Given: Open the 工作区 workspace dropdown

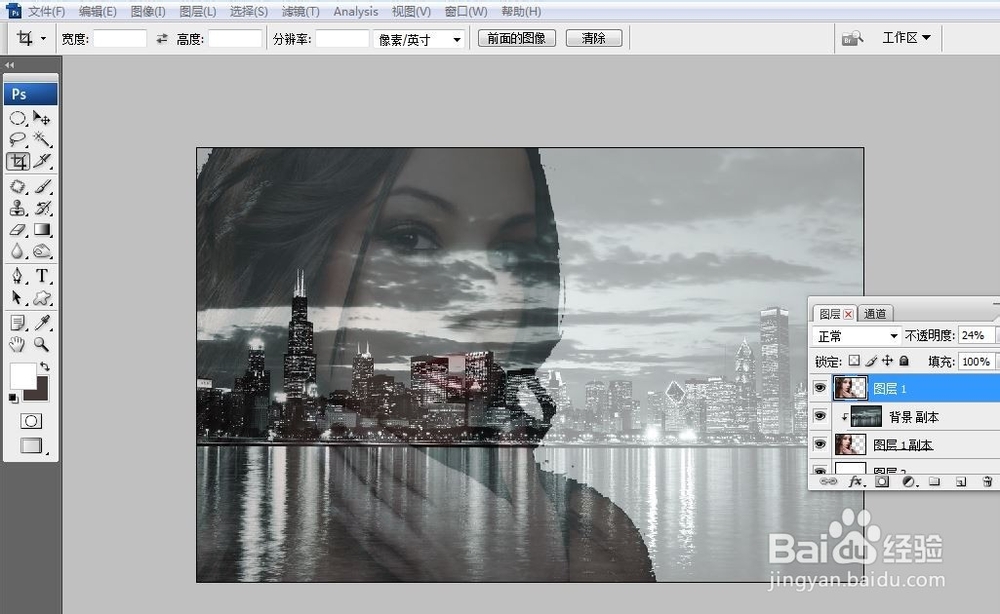Looking at the screenshot, I should [x=906, y=38].
